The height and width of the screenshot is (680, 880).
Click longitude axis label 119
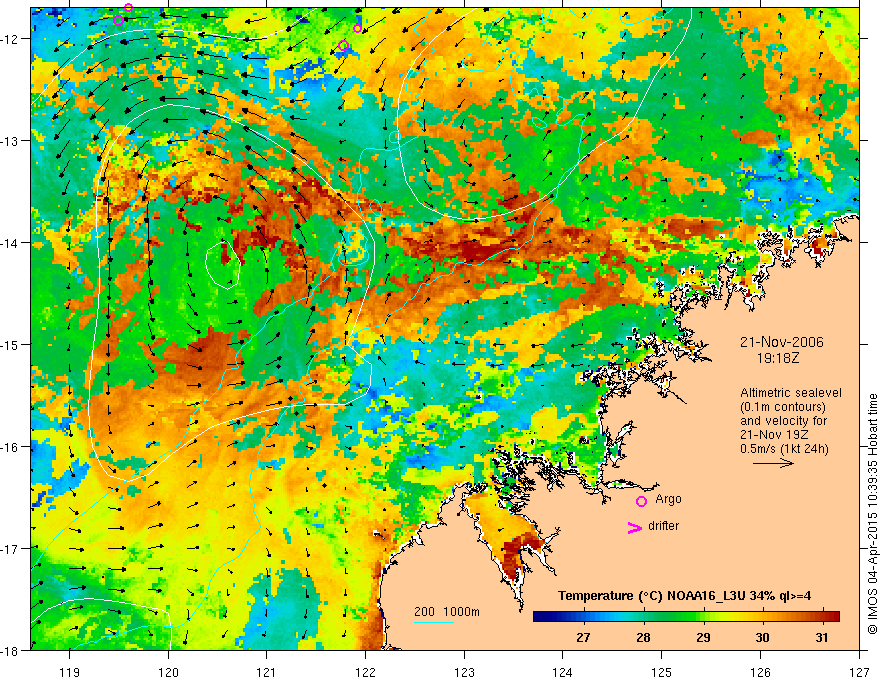tap(70, 672)
